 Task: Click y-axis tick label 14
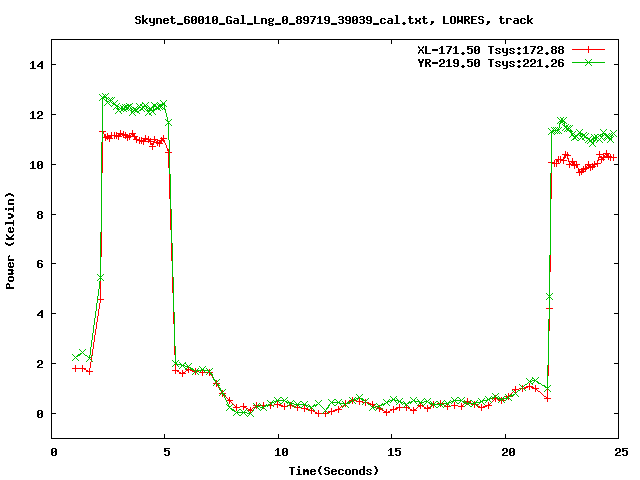[x=36, y=65]
